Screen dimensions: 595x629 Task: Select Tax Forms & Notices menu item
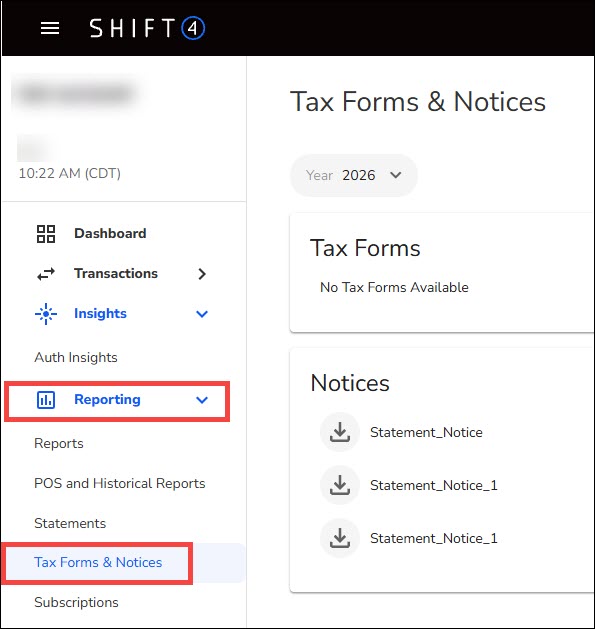click(98, 562)
